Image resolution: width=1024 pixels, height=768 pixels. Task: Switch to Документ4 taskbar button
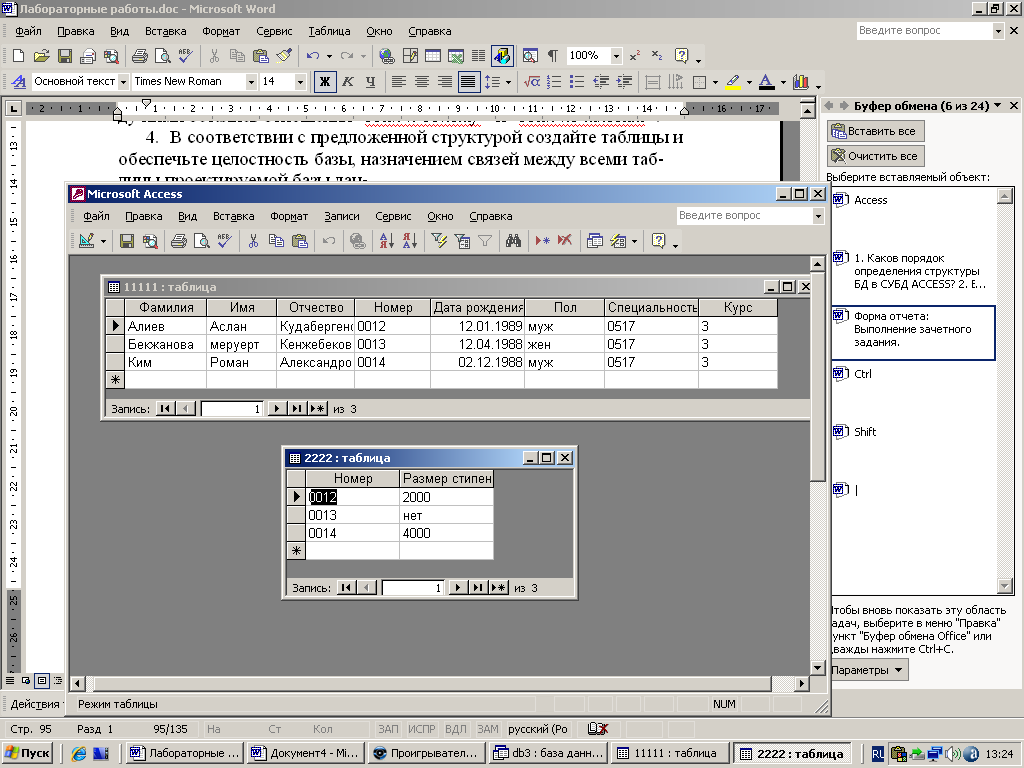pyautogui.click(x=305, y=753)
